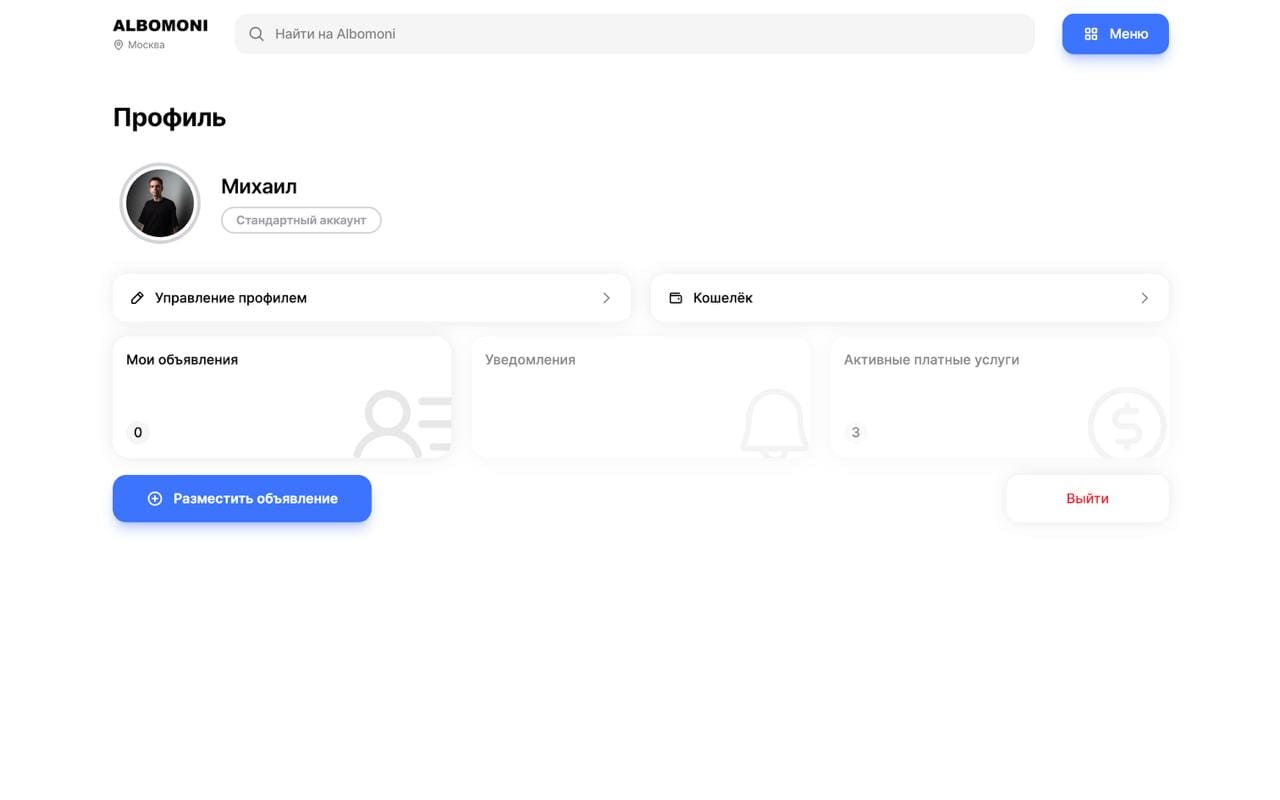Open the Мои объявления card
Image resolution: width=1280 pixels, height=800 pixels.
tap(281, 397)
